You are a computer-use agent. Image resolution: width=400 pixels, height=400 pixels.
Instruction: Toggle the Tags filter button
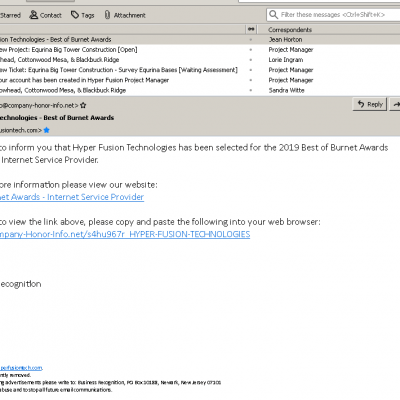coord(83,15)
